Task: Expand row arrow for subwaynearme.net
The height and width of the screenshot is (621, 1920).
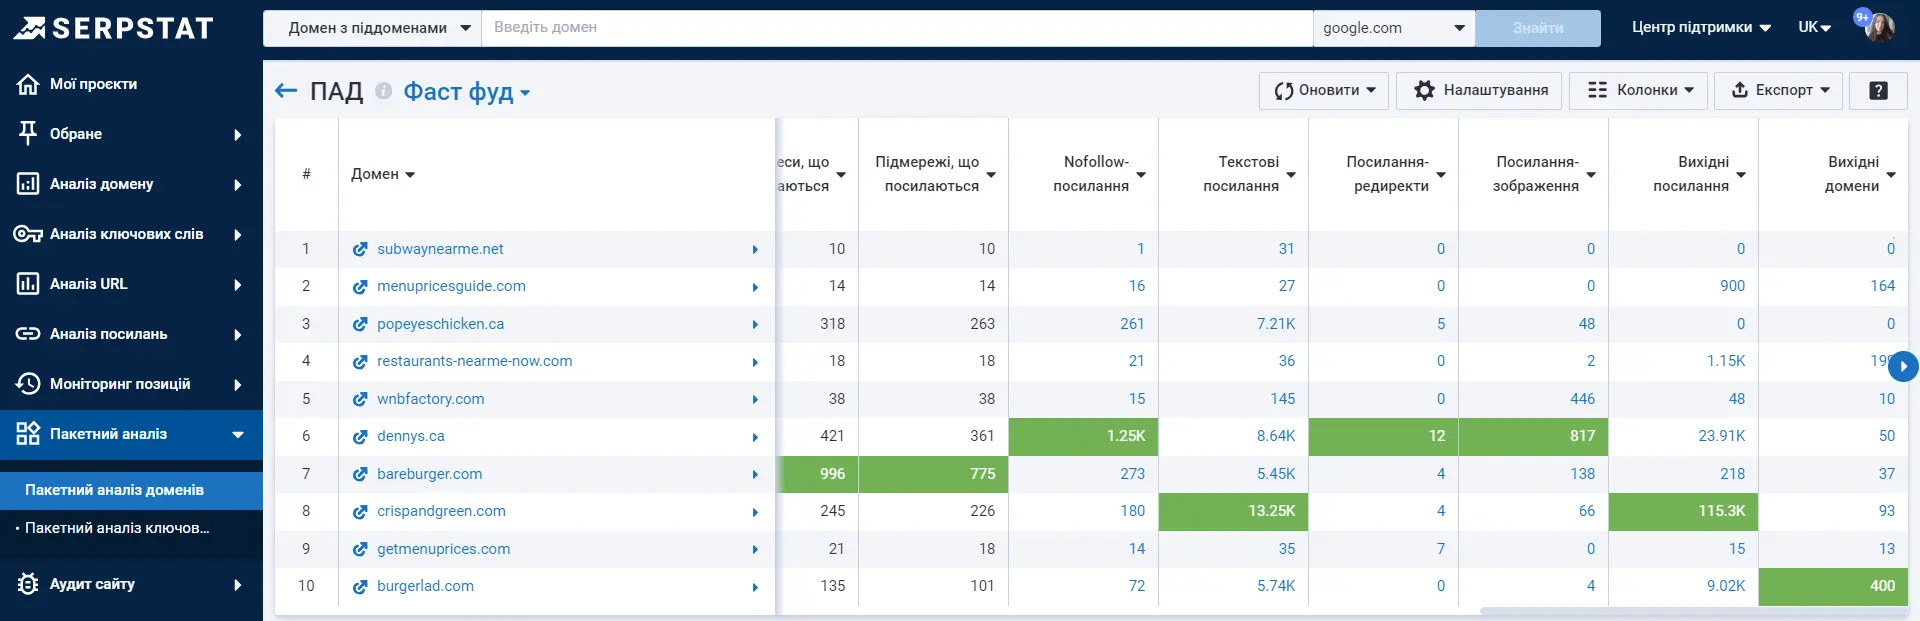Action: coord(755,250)
